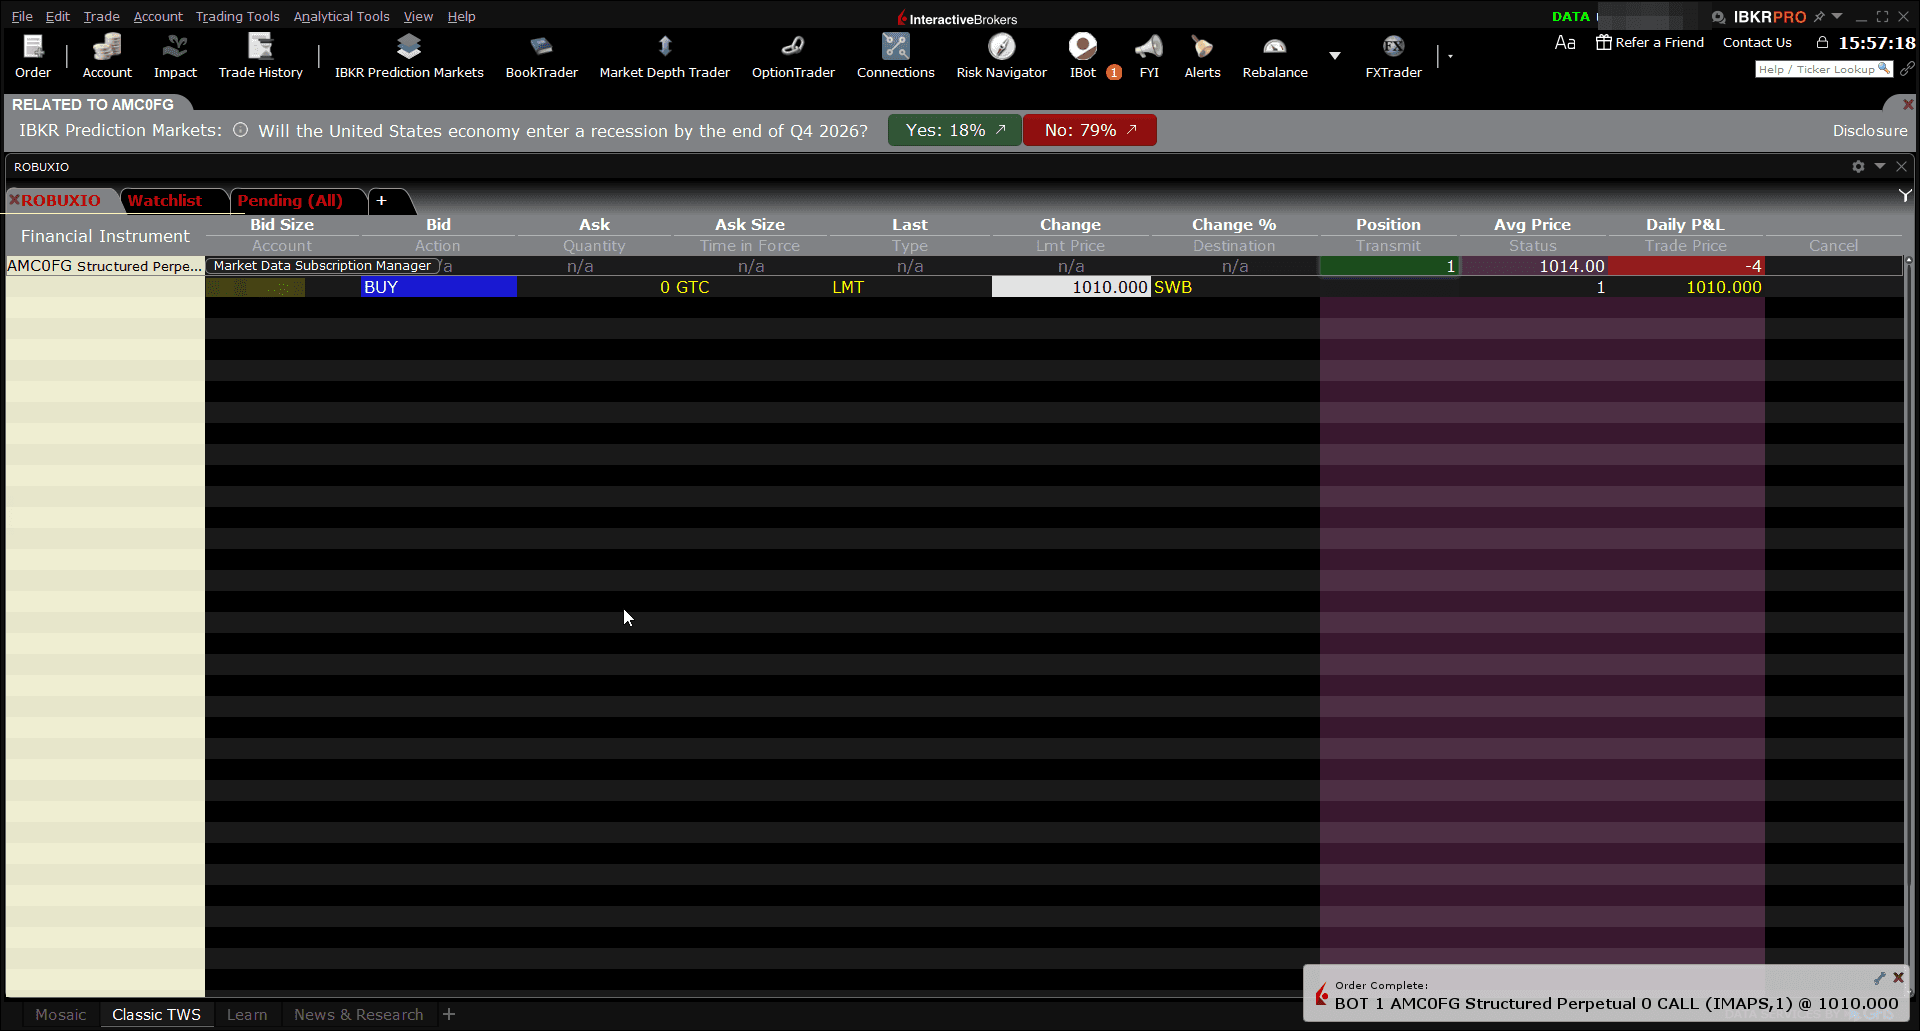Image resolution: width=1920 pixels, height=1031 pixels.
Task: Open the Learn workspace tab
Action: (x=247, y=1014)
